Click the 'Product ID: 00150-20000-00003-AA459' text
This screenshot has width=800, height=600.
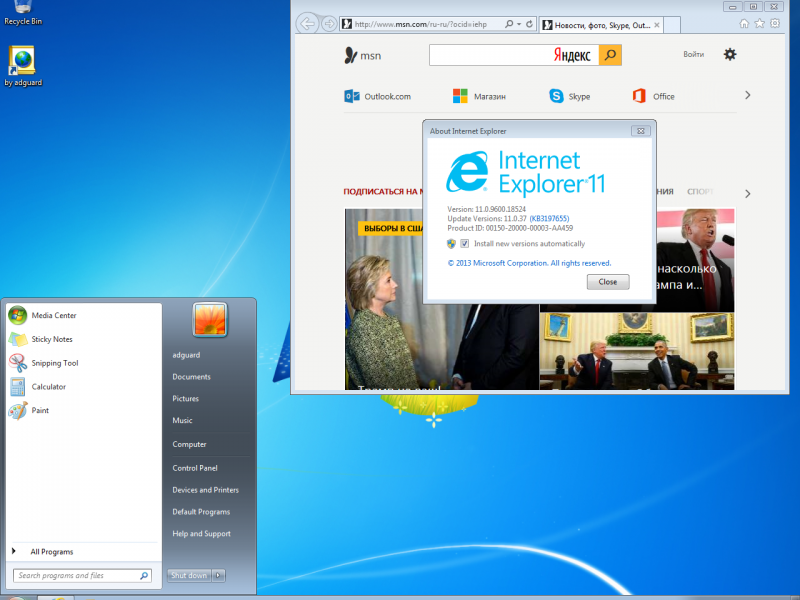[510, 228]
